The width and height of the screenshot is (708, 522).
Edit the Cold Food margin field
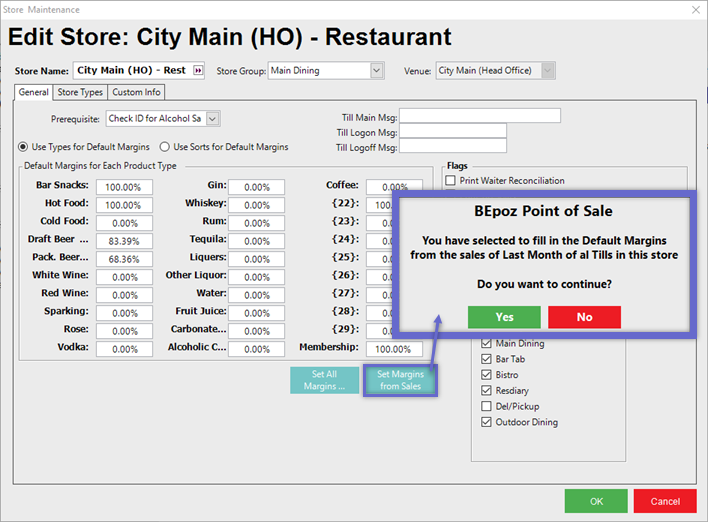124,223
